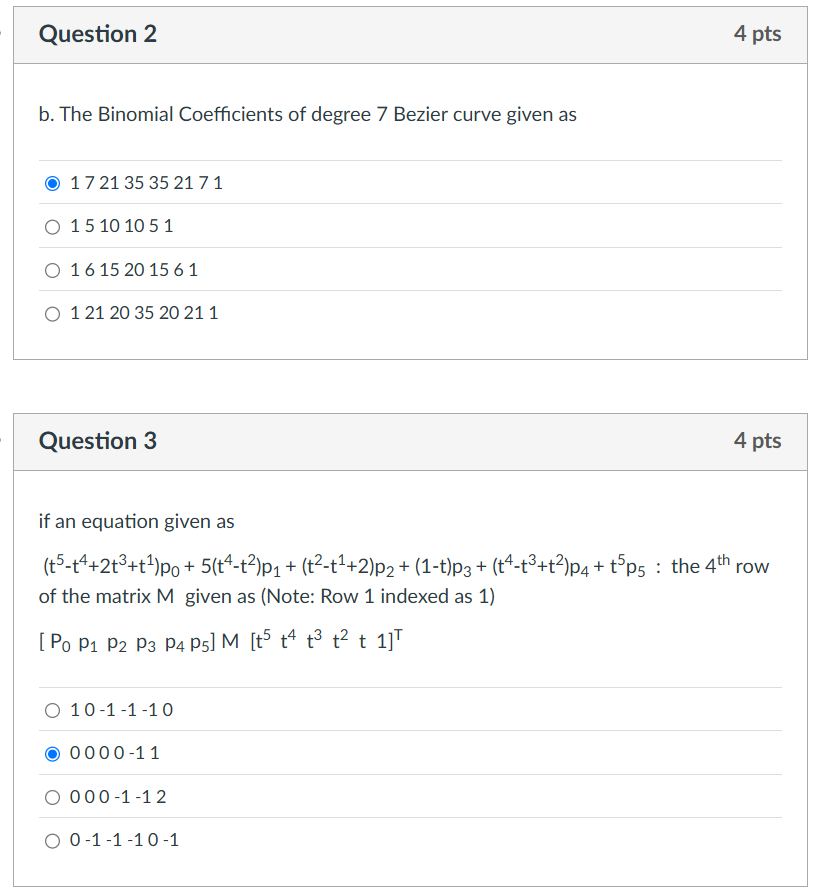Screen dimensions: 821x894
Task: Click the answer text '1 6 15 20 15 6 1'
Action: 134,270
